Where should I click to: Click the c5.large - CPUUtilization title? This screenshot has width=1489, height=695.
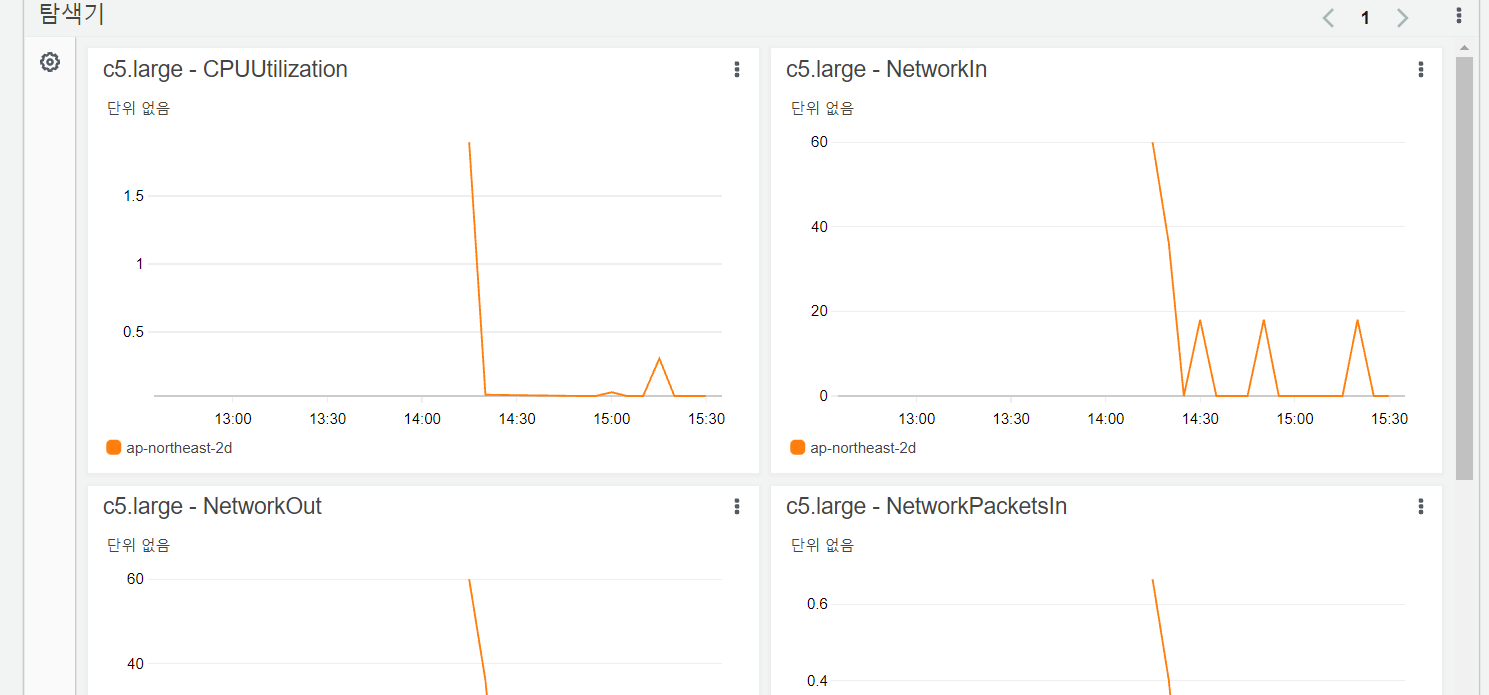225,69
